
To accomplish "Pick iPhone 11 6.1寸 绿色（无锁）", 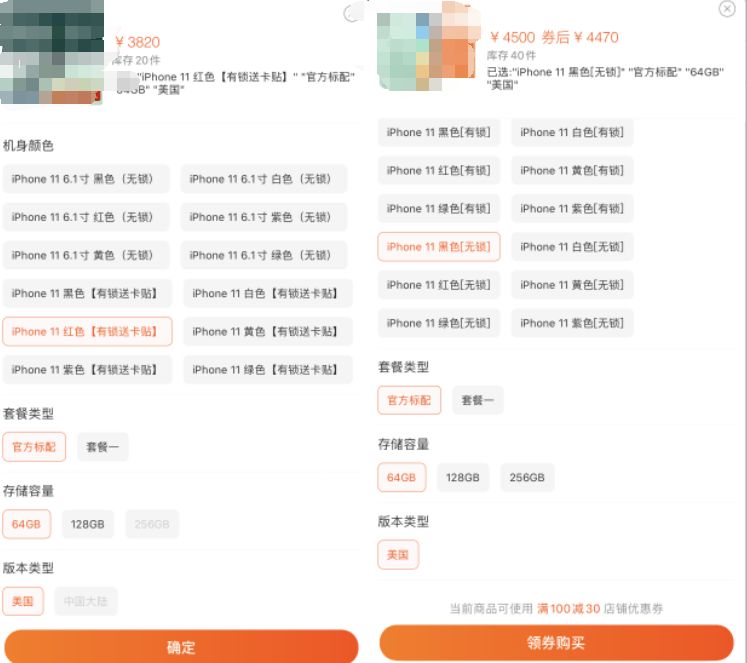I will [264, 255].
